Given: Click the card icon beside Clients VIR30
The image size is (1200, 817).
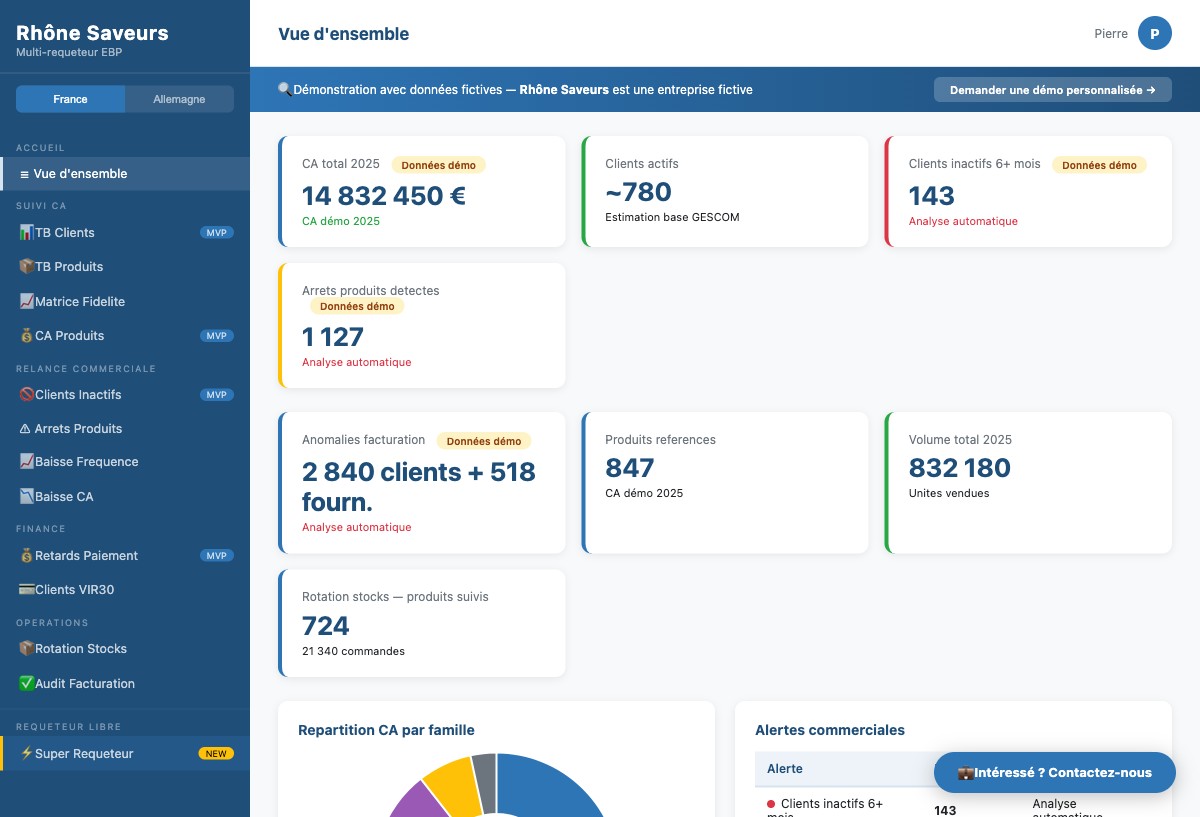Looking at the screenshot, I should coord(27,590).
